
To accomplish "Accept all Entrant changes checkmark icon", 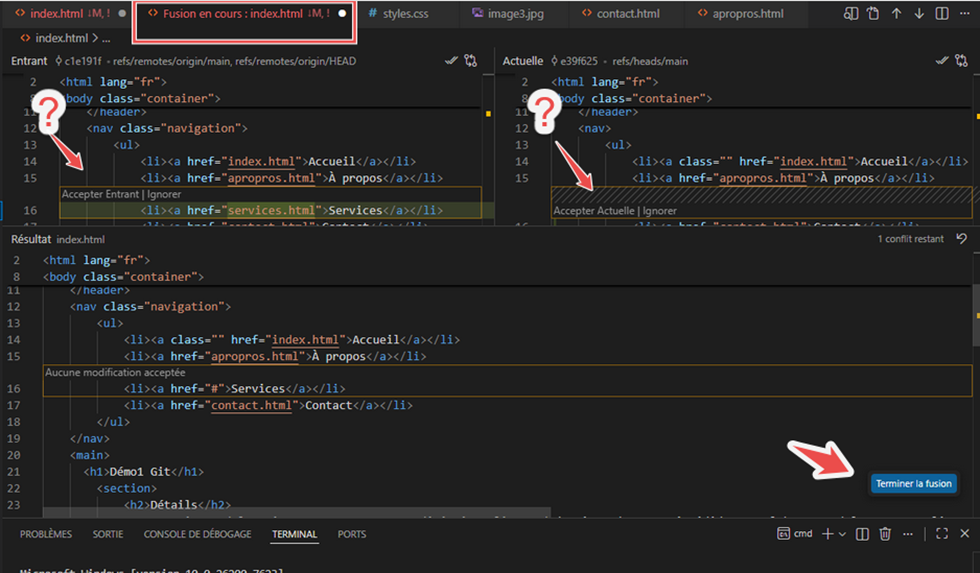I will (451, 61).
